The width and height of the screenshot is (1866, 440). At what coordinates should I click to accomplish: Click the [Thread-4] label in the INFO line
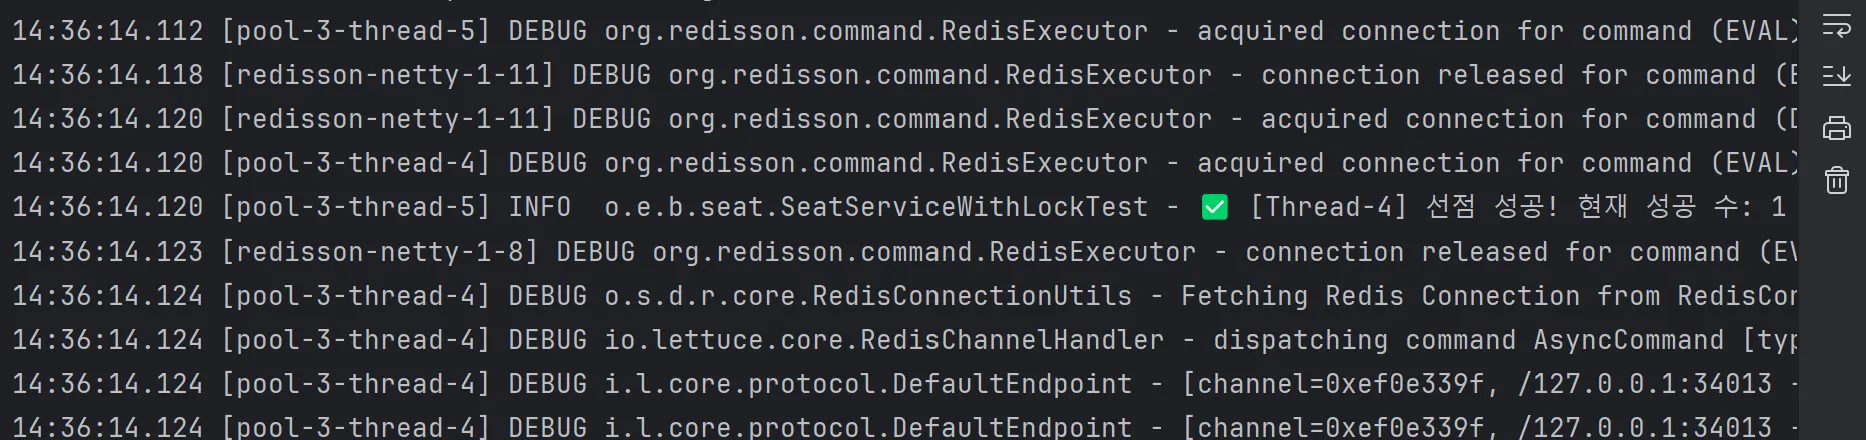(1328, 207)
